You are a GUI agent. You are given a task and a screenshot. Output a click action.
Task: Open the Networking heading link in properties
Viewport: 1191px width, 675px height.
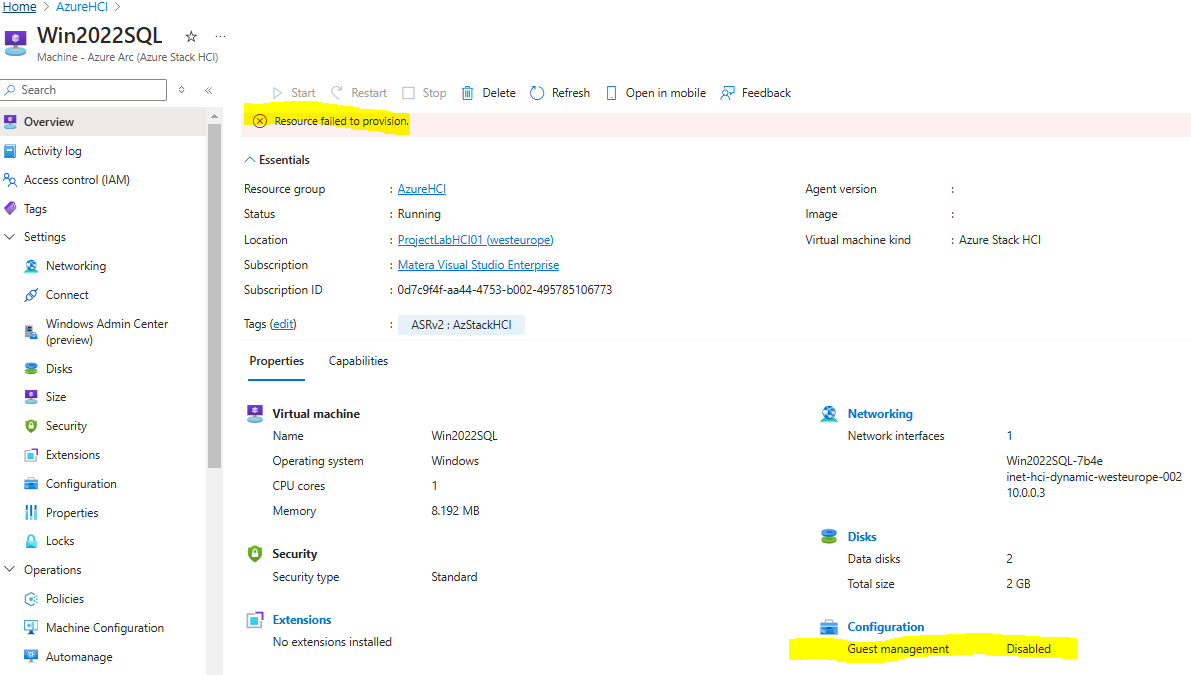880,414
